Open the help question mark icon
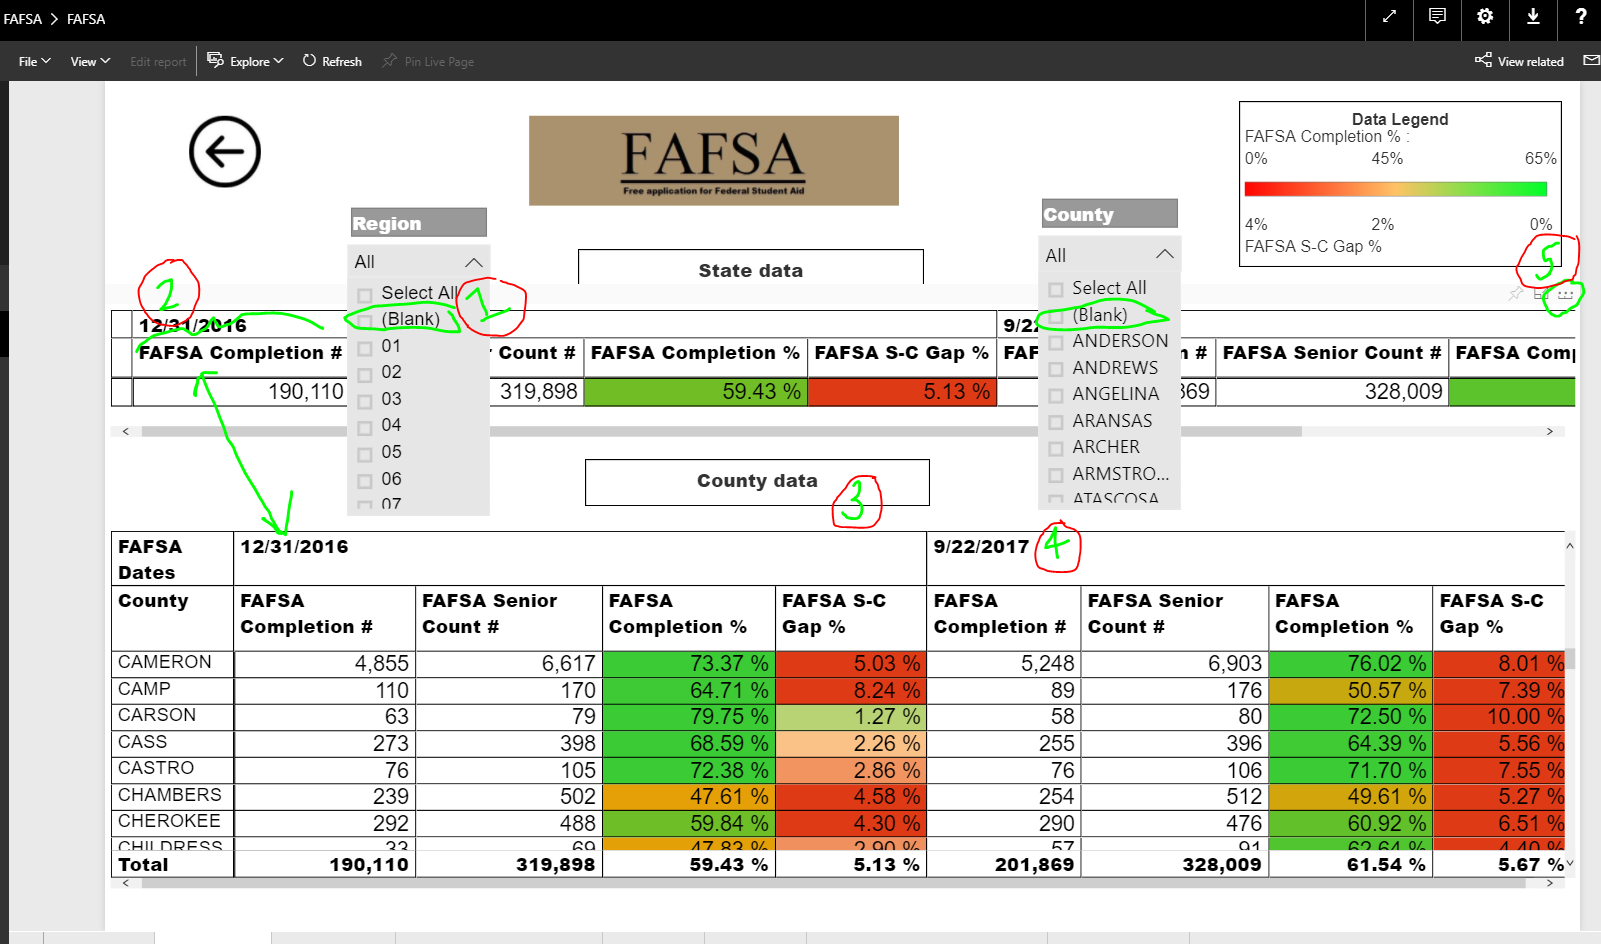This screenshot has height=944, width=1601. pos(1580,16)
